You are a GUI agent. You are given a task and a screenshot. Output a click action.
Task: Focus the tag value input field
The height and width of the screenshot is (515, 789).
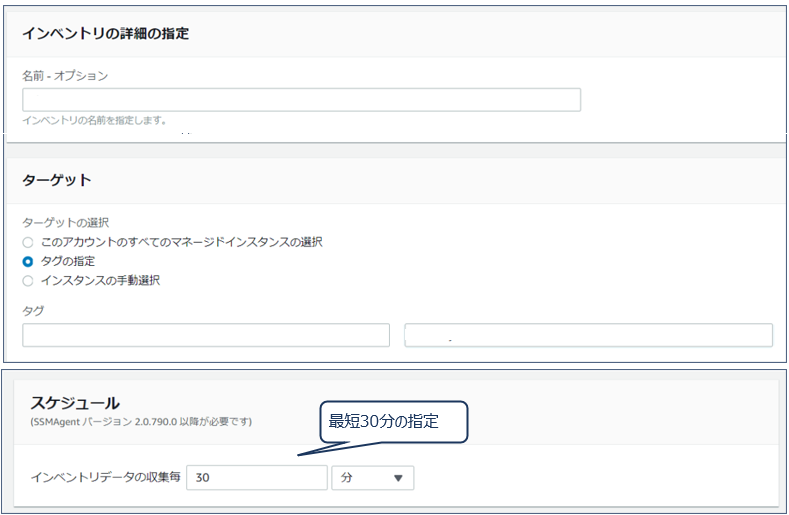[588, 335]
